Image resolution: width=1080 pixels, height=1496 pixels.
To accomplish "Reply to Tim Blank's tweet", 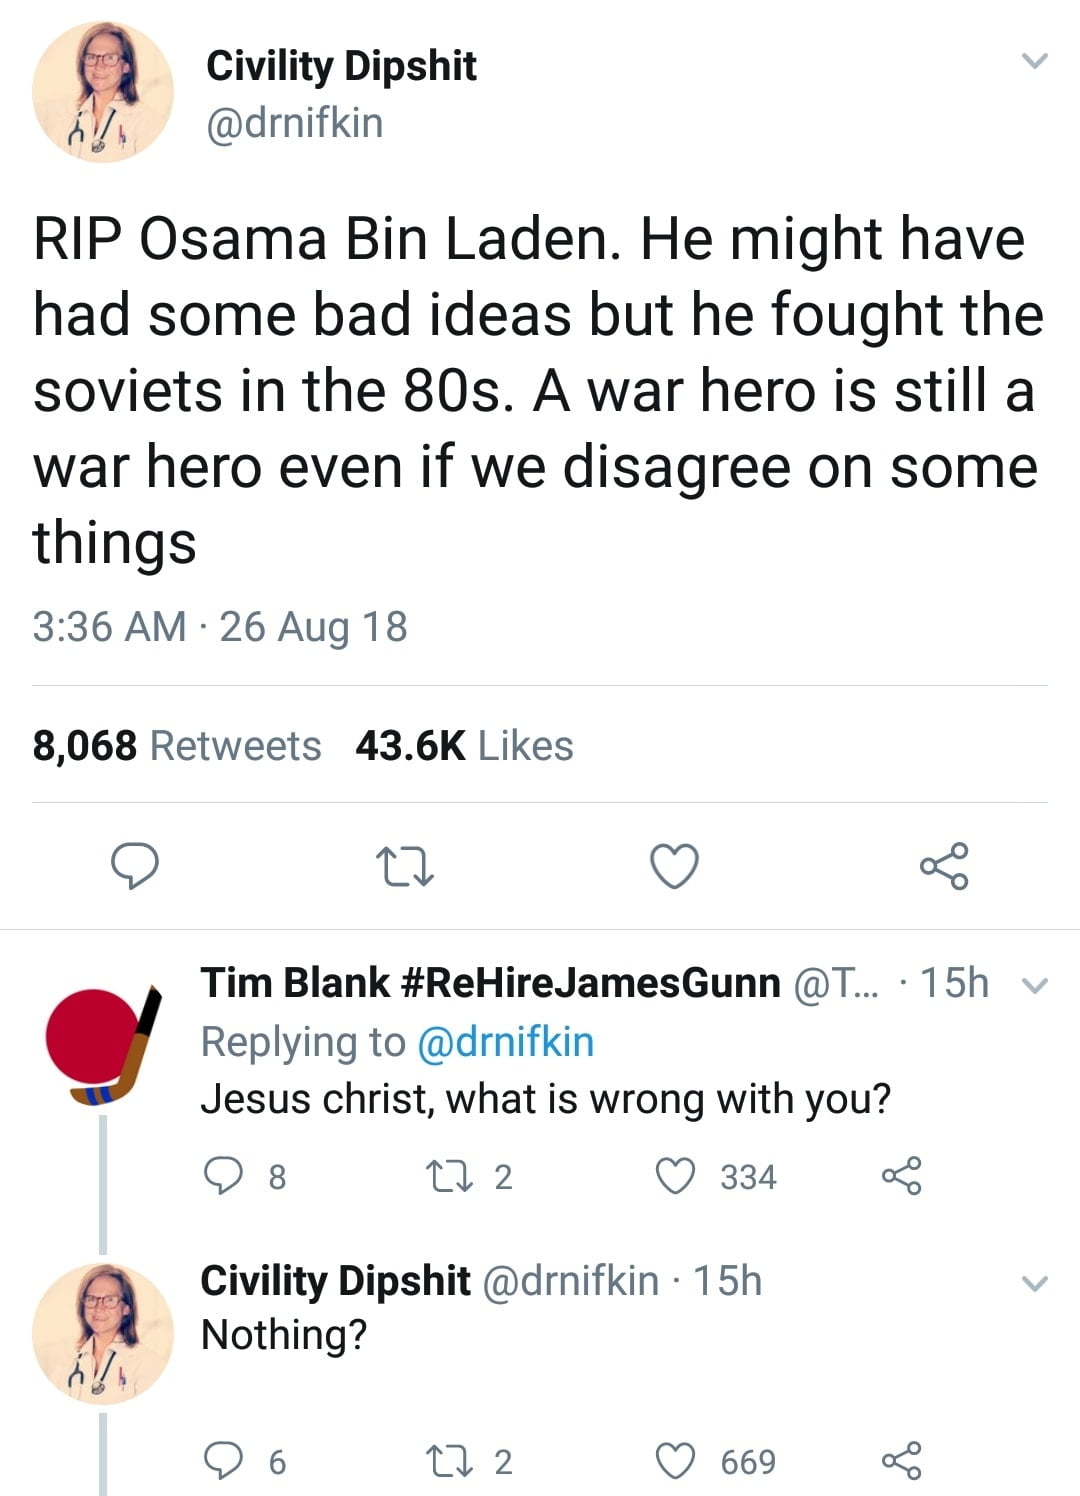I will pos(225,1176).
